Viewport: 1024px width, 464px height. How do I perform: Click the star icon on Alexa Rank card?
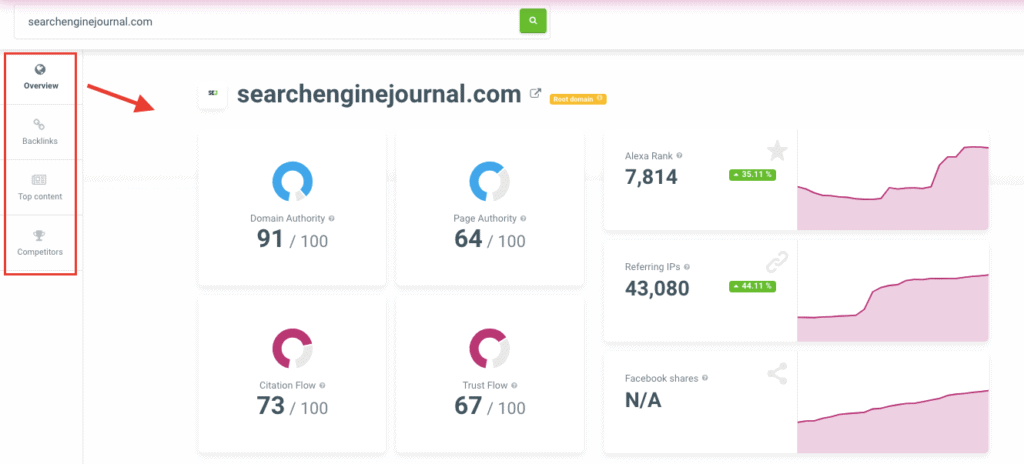point(777,151)
